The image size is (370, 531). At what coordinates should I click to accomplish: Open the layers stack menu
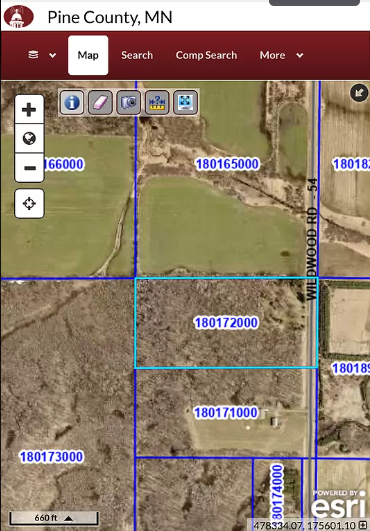coord(42,55)
